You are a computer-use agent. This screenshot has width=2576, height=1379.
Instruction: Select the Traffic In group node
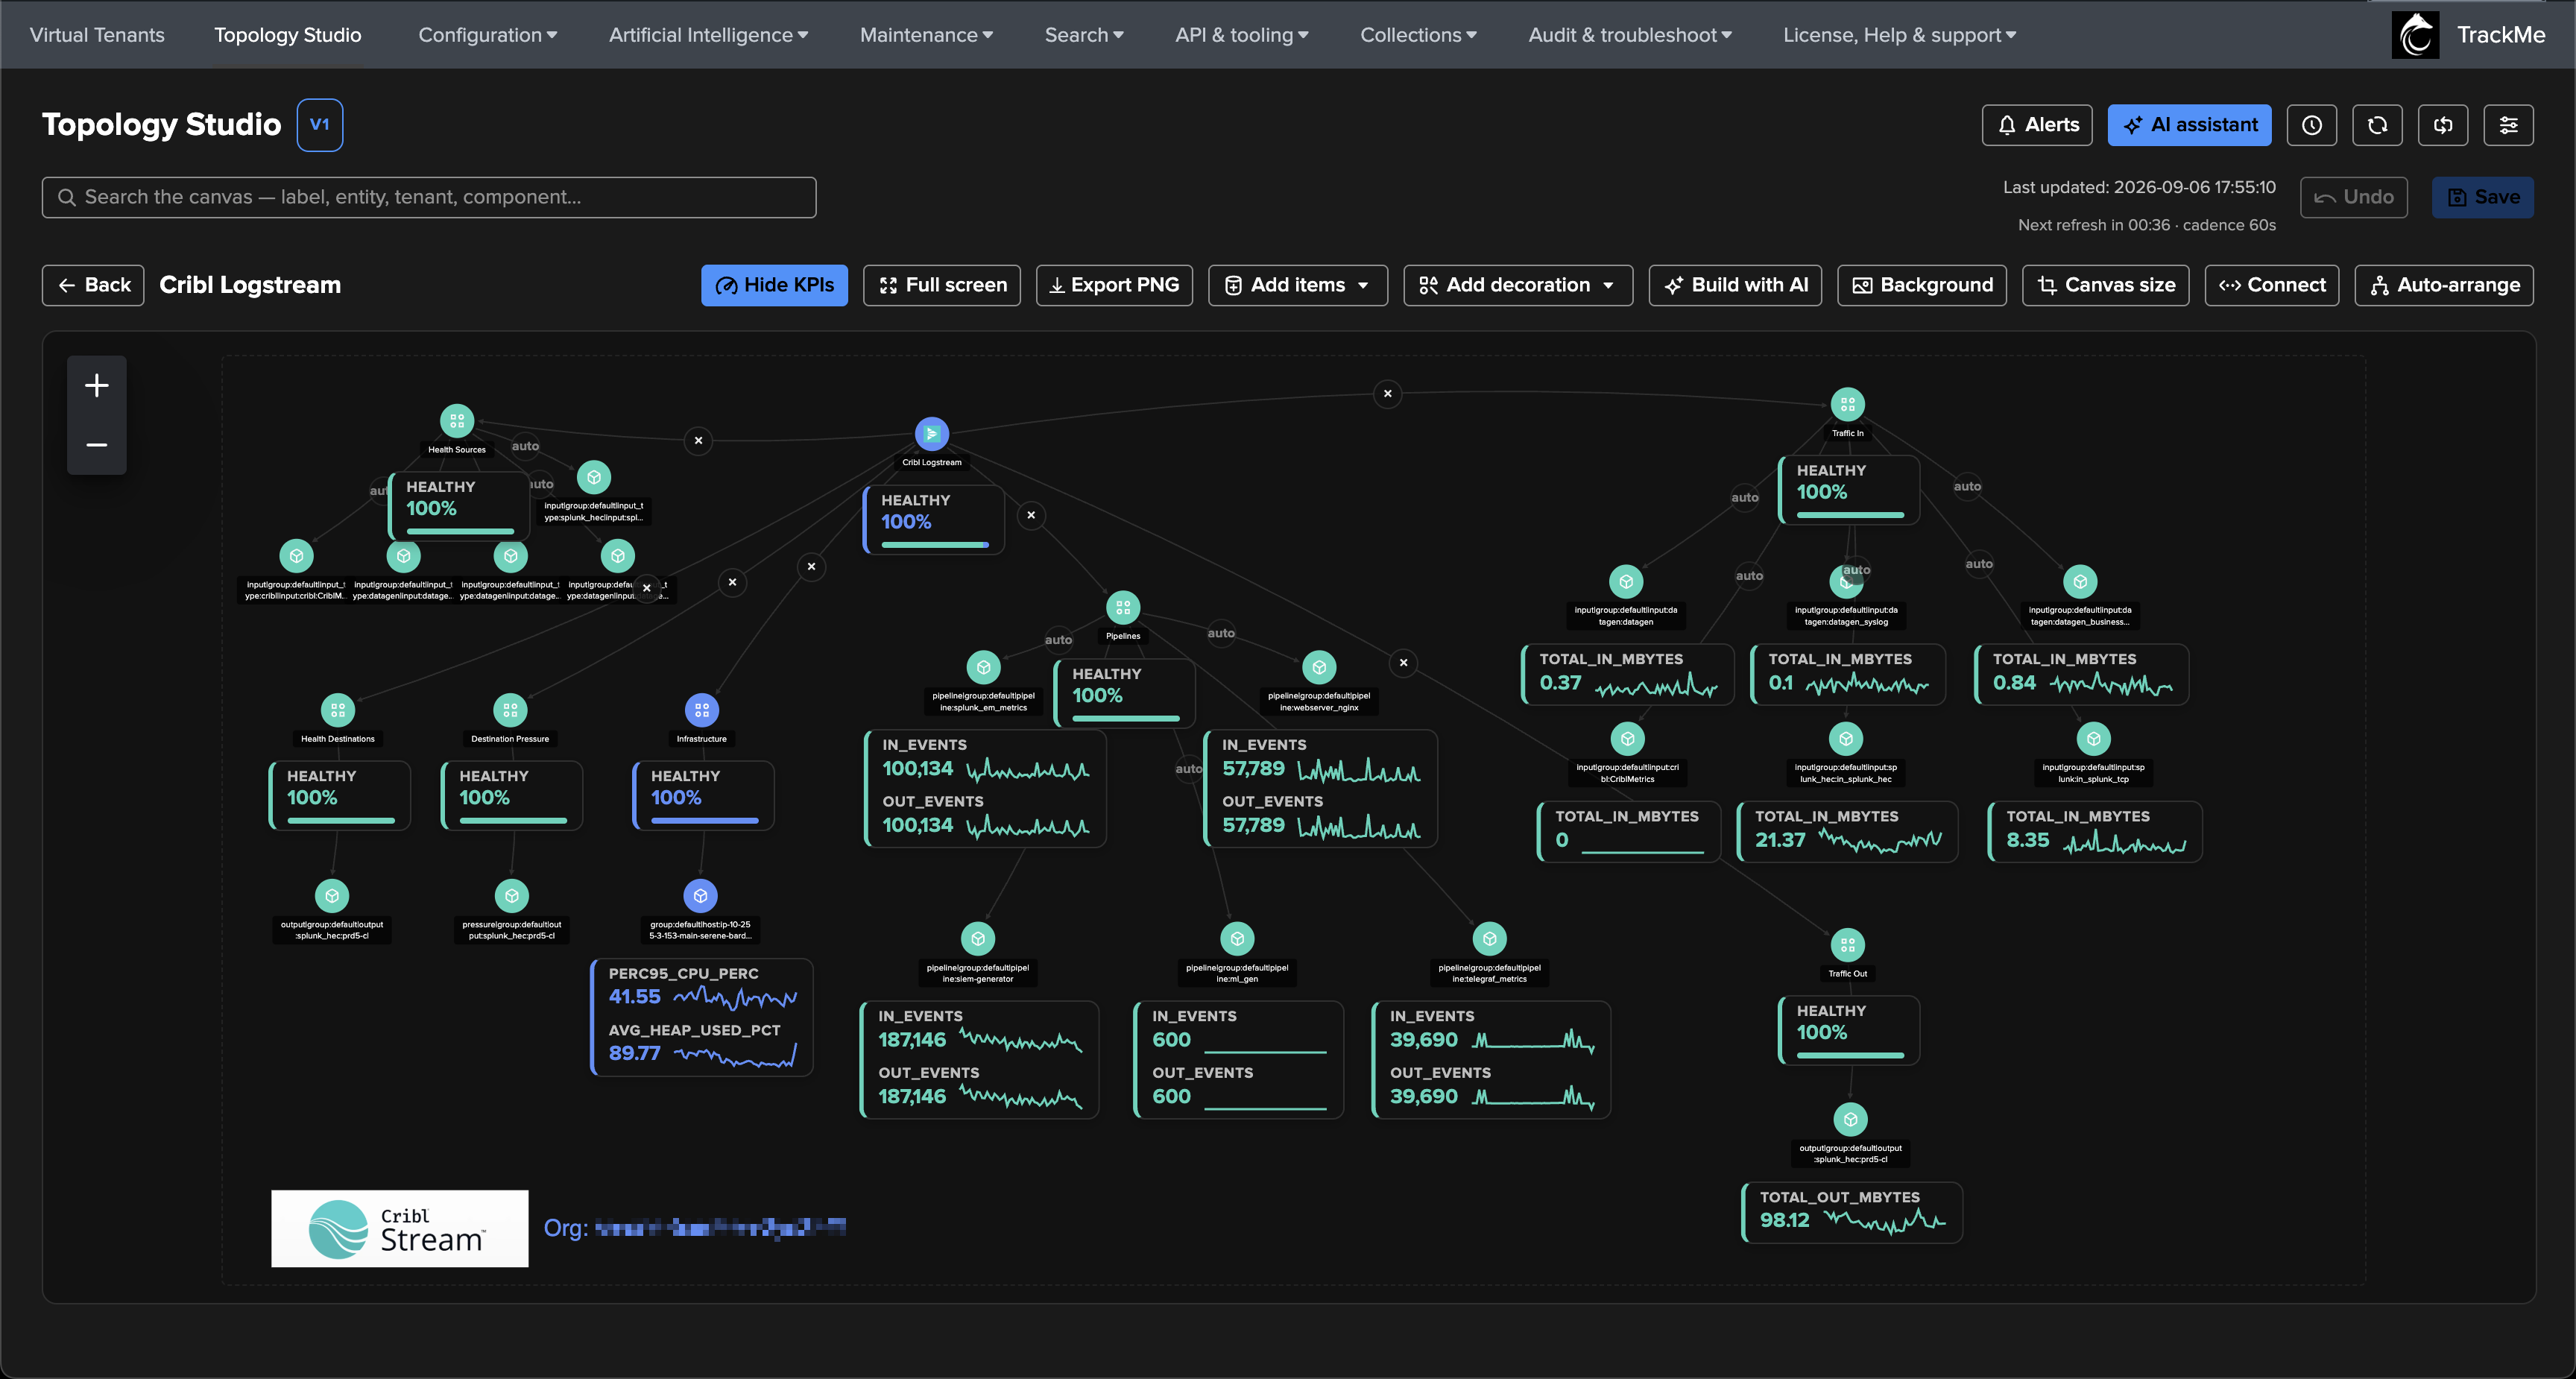point(1847,405)
